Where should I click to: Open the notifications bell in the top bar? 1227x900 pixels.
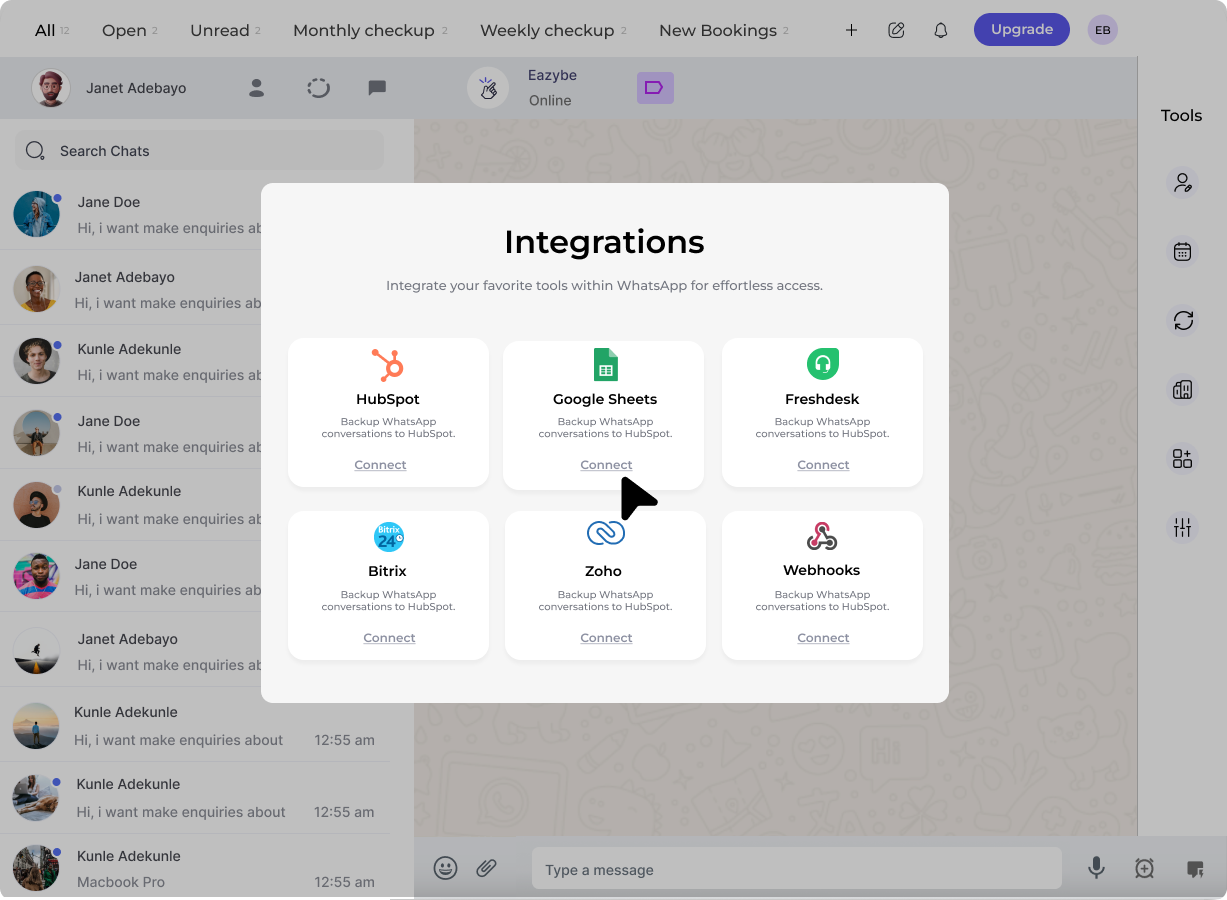[940, 30]
